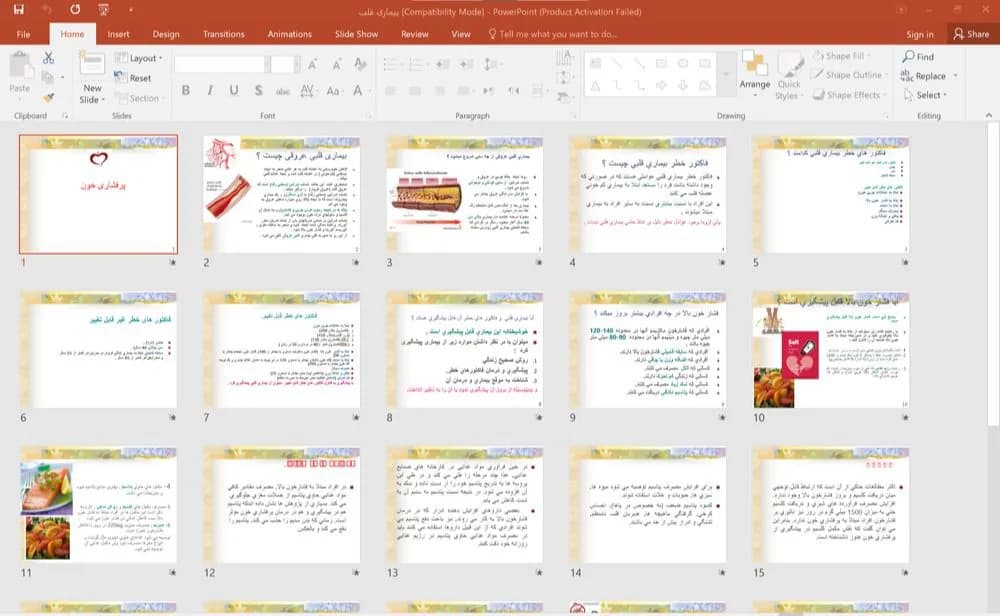Toggle text Shadow formatting
The width and height of the screenshot is (1000, 616).
258,91
